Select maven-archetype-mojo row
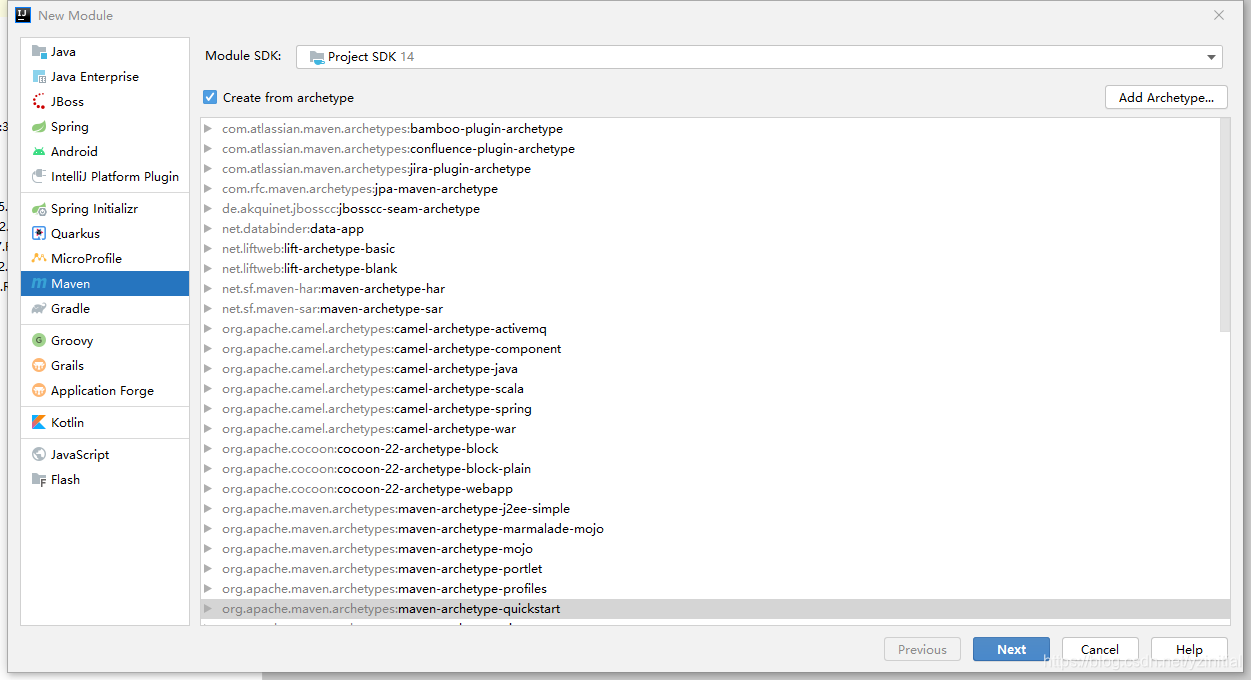The height and width of the screenshot is (680, 1251). 710,549
